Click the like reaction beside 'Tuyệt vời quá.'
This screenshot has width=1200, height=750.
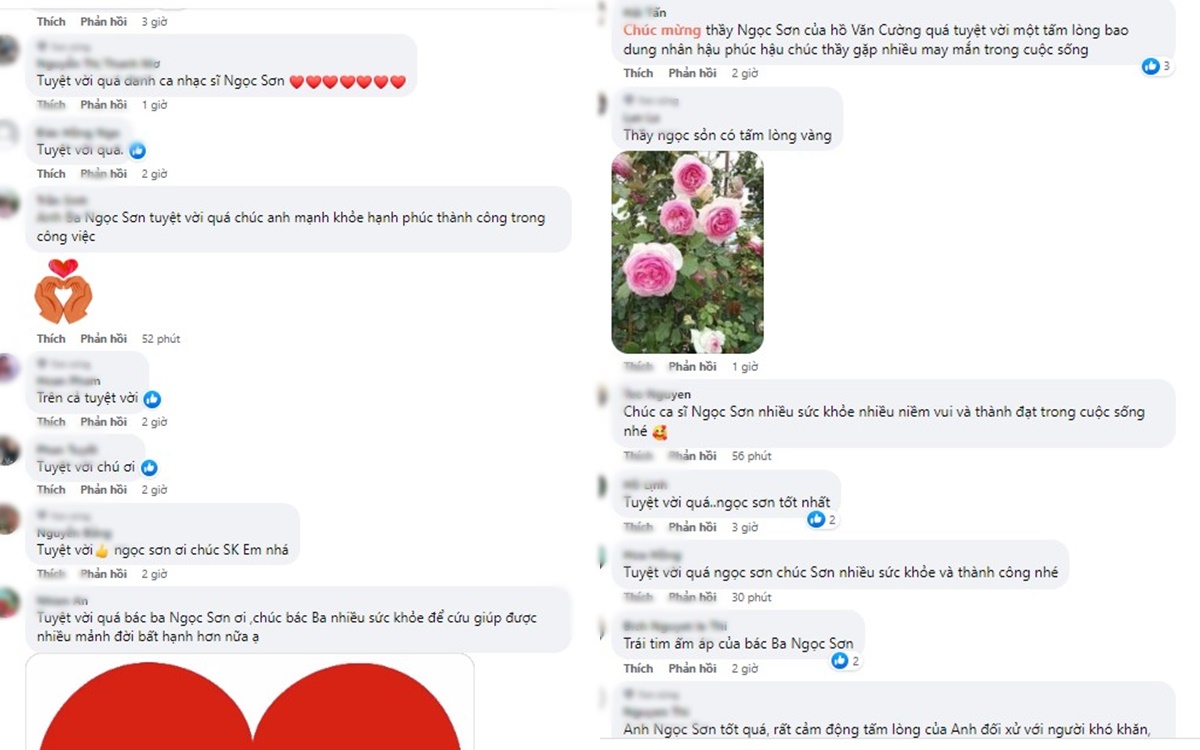tap(137, 150)
